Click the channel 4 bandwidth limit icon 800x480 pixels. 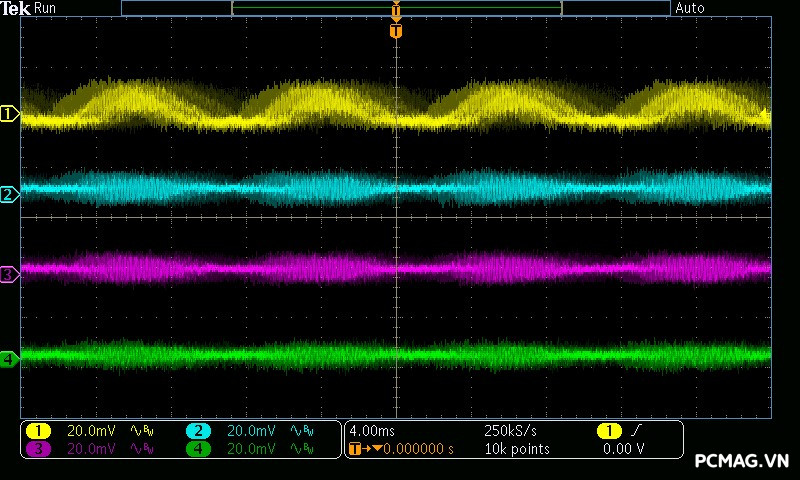(300, 449)
